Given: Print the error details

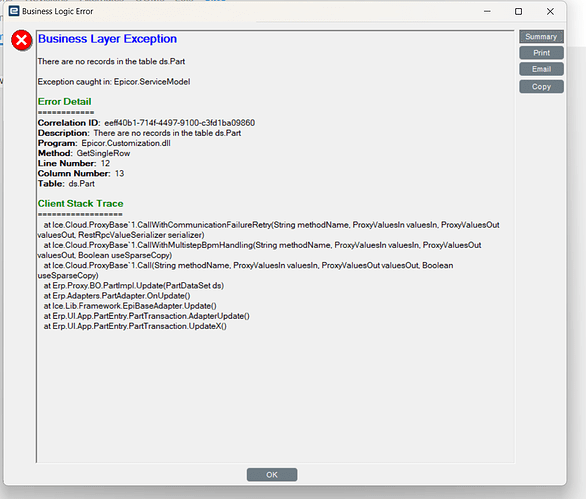Looking at the screenshot, I should (541, 53).
